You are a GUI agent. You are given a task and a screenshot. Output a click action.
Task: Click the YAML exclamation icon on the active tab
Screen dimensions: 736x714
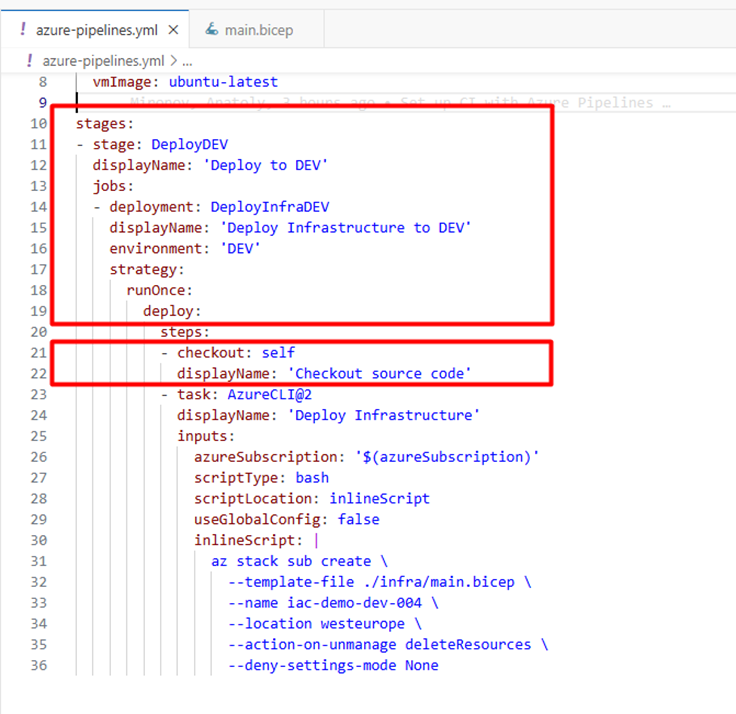tap(22, 30)
